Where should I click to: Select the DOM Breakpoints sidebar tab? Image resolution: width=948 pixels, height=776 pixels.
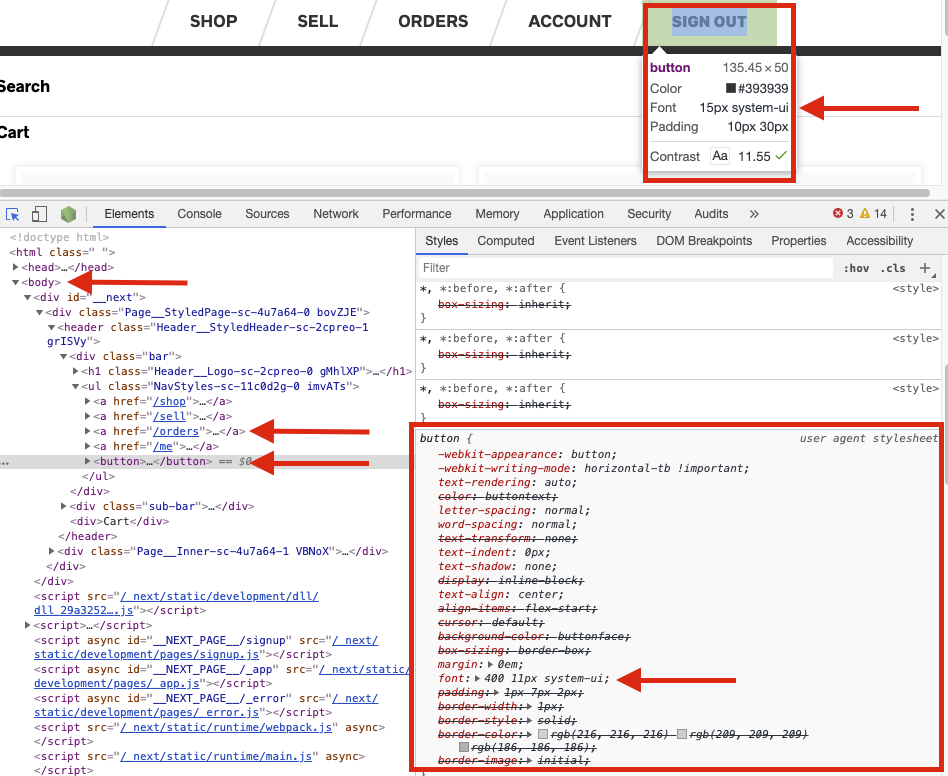tap(704, 241)
